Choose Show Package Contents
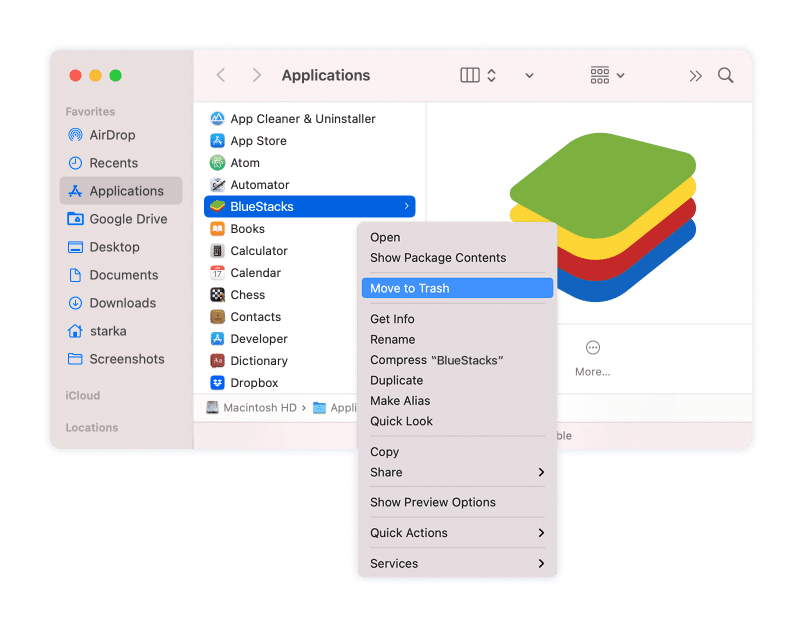This screenshot has width=802, height=628. tap(438, 258)
